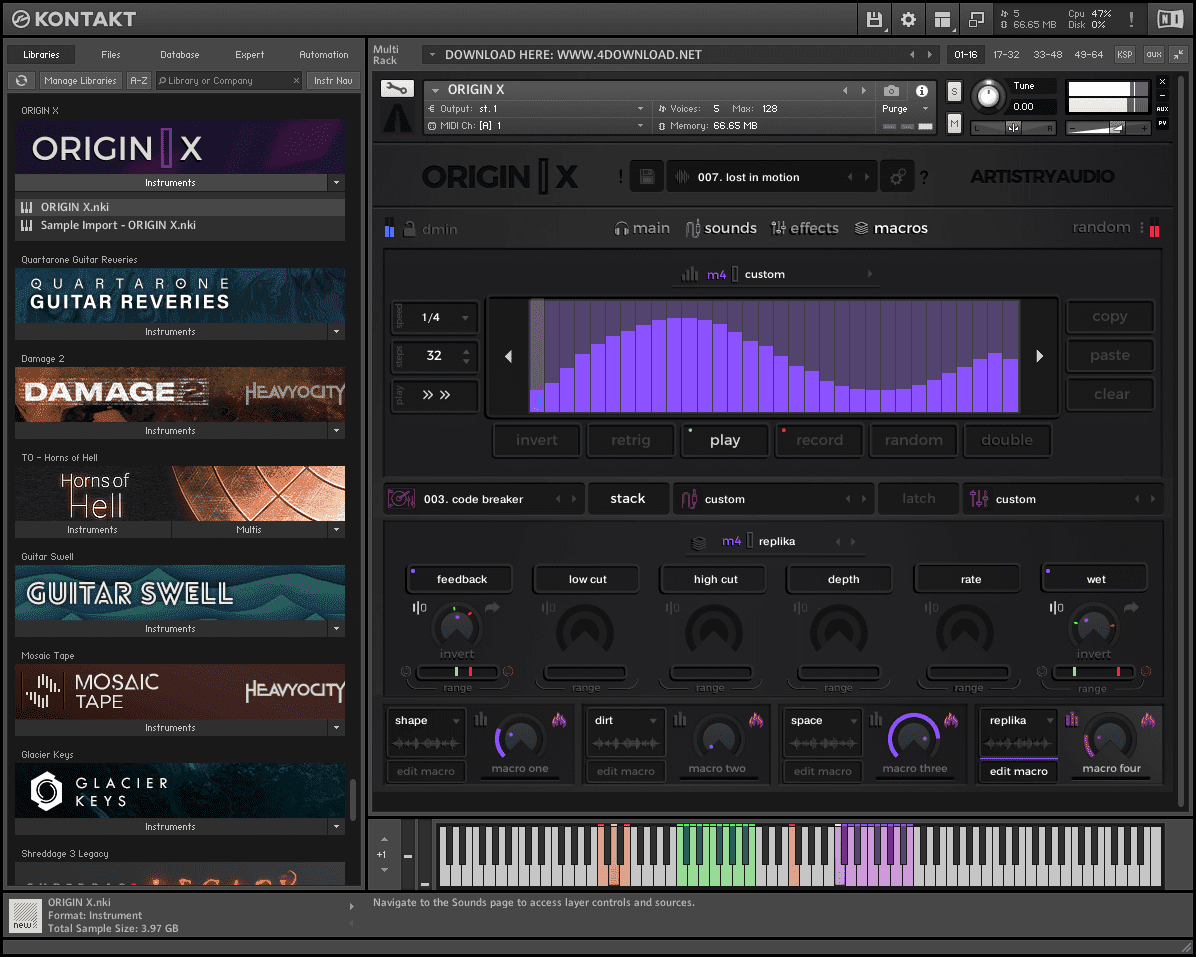1196x957 pixels.
Task: Click the feedback range slider
Action: [x=457, y=672]
